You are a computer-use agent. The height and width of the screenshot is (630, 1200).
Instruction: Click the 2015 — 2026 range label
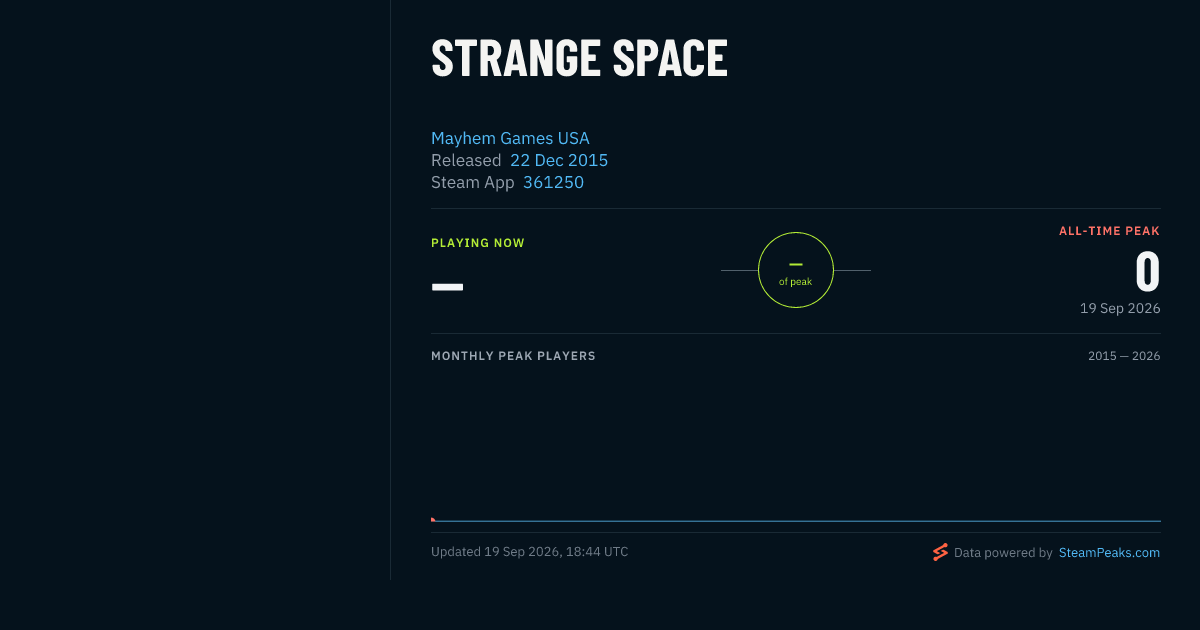pos(1124,356)
